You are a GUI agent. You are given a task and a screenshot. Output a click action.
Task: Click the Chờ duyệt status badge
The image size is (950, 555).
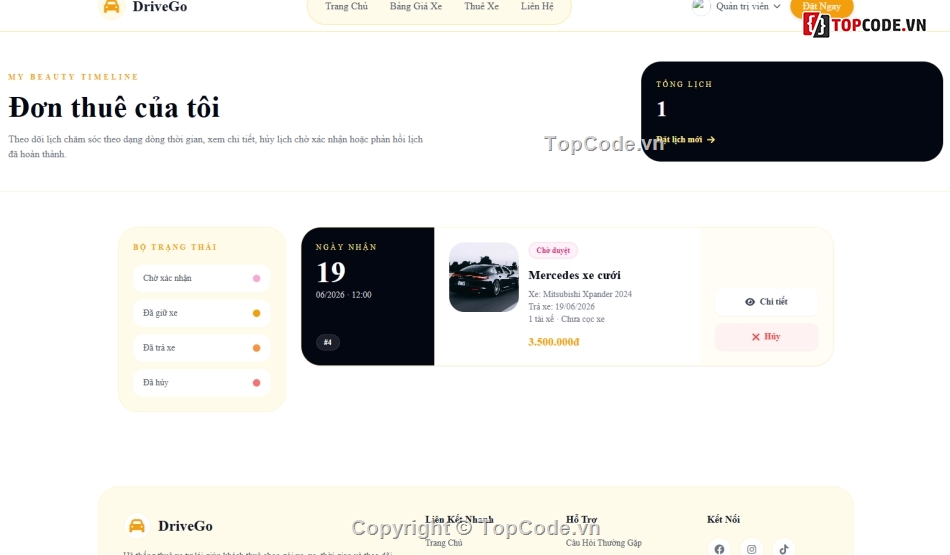(553, 250)
